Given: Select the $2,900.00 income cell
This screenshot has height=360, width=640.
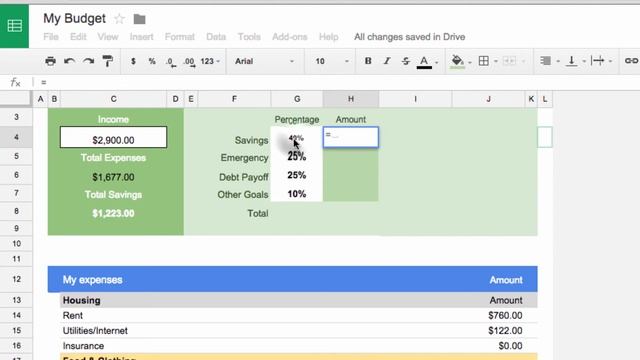Looking at the screenshot, I should pyautogui.click(x=113, y=137).
